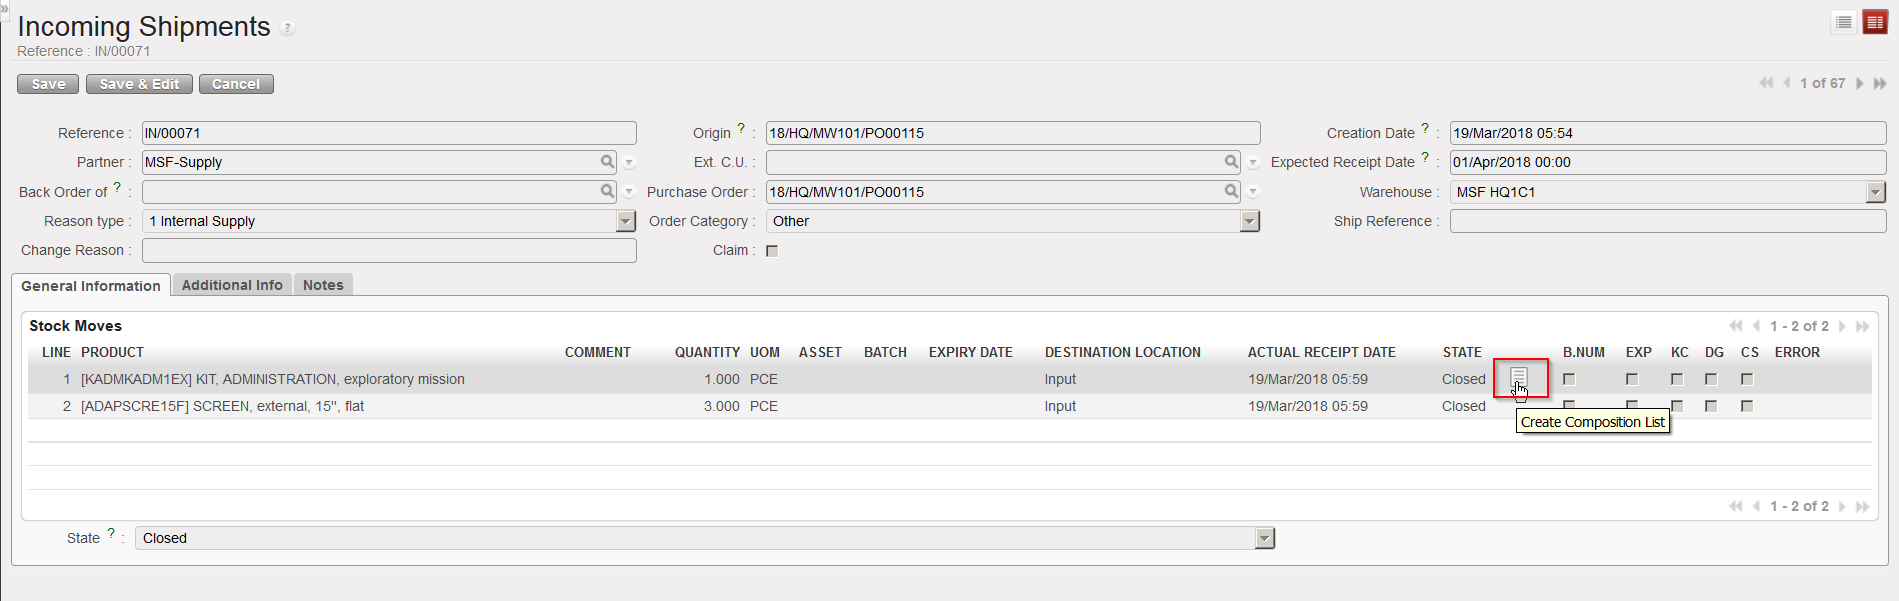Click the Ship Reference input field

tap(1667, 221)
